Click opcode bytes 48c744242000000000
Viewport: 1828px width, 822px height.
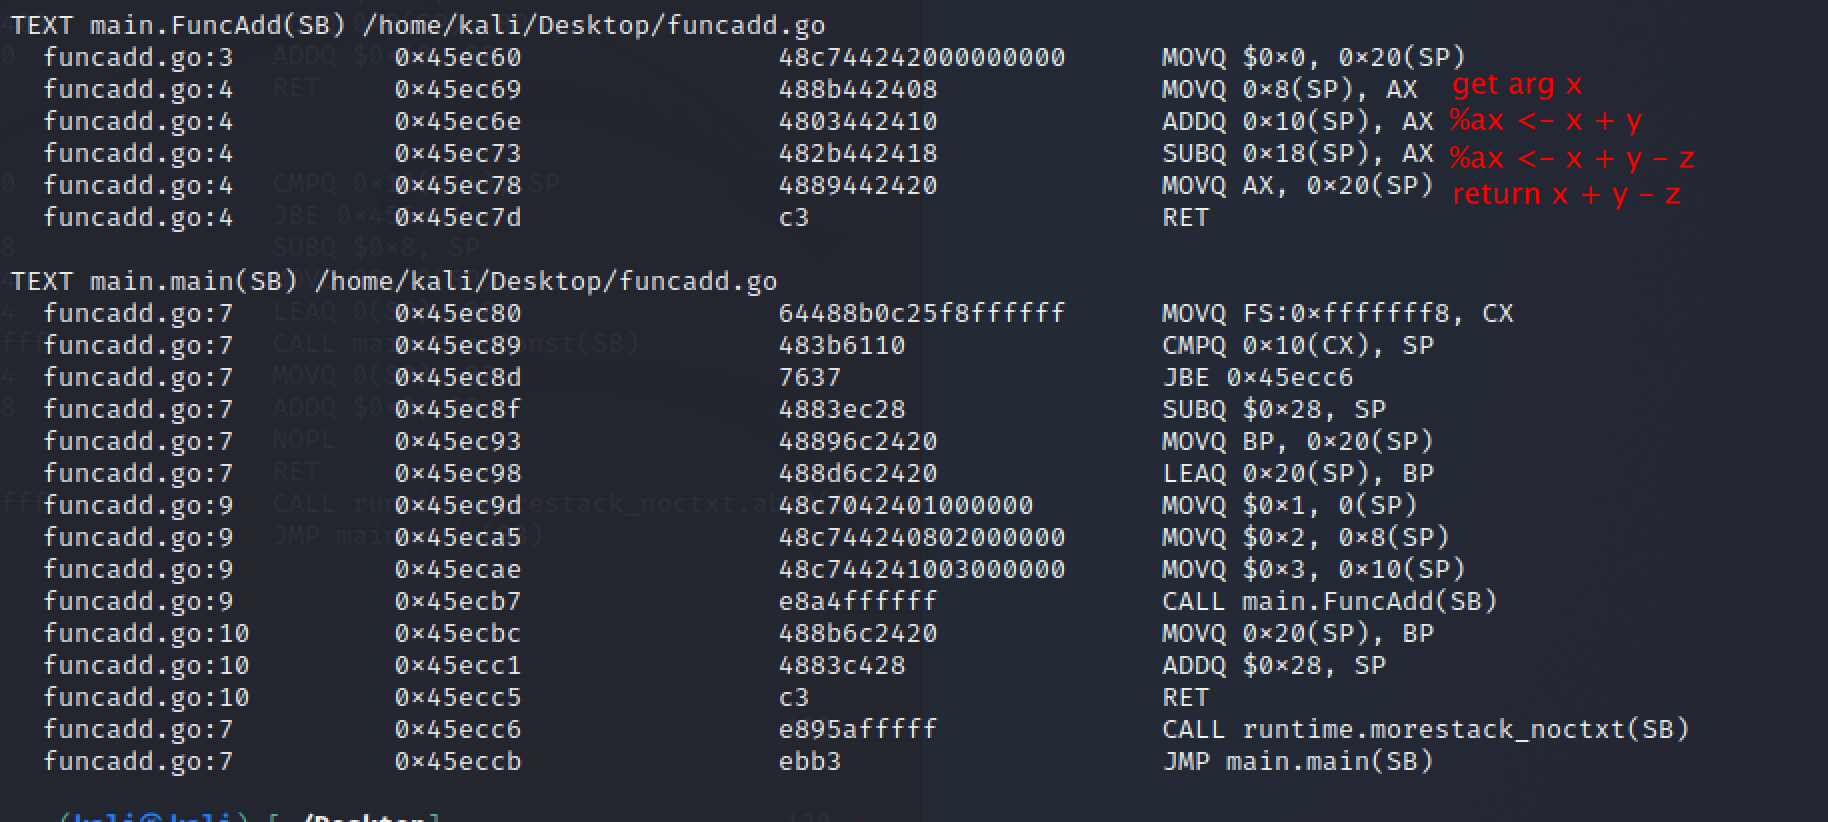pos(921,57)
